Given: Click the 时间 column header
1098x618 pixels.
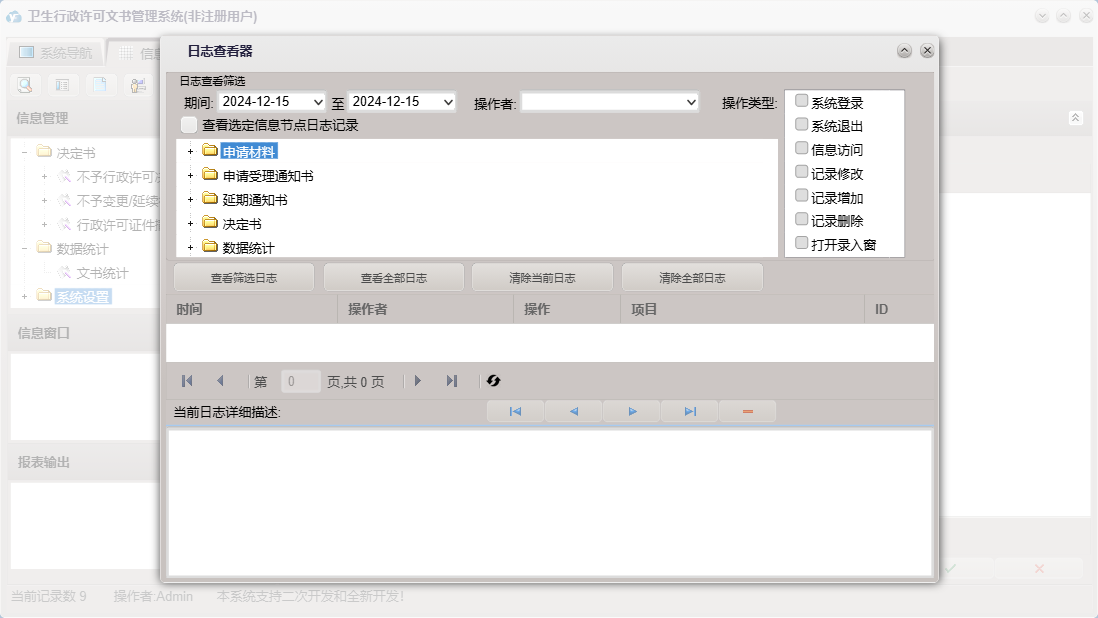Looking at the screenshot, I should point(252,309).
